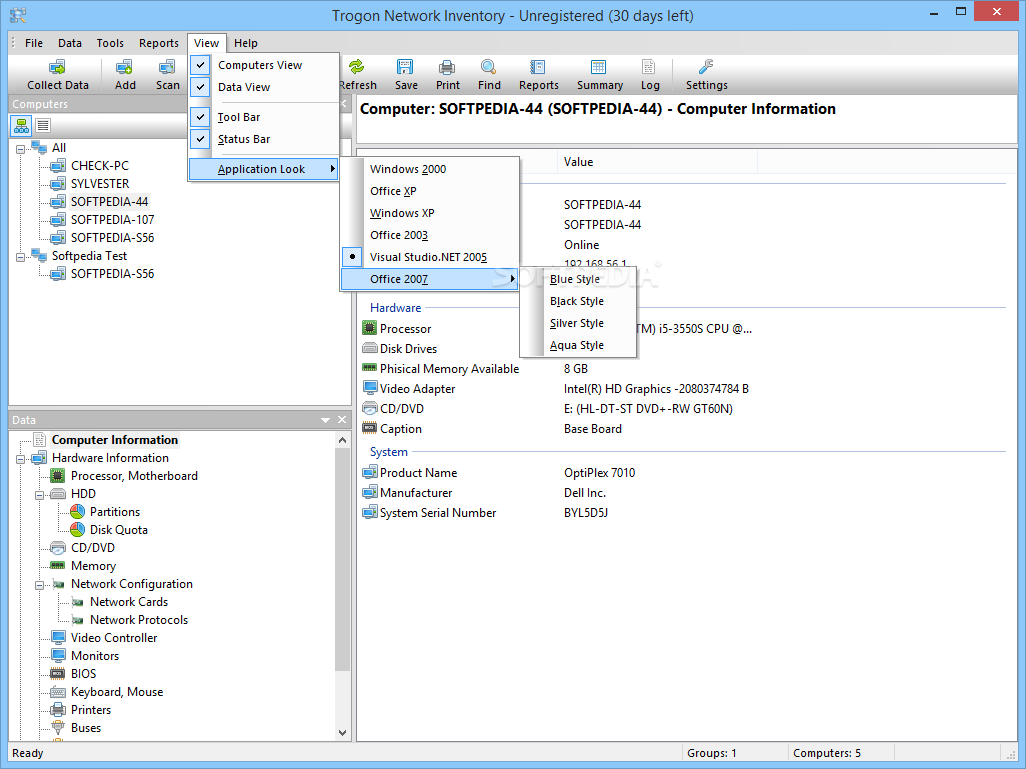Select SYLVESTER in Computers tree
Screen dimensions: 1026x769
(100, 183)
